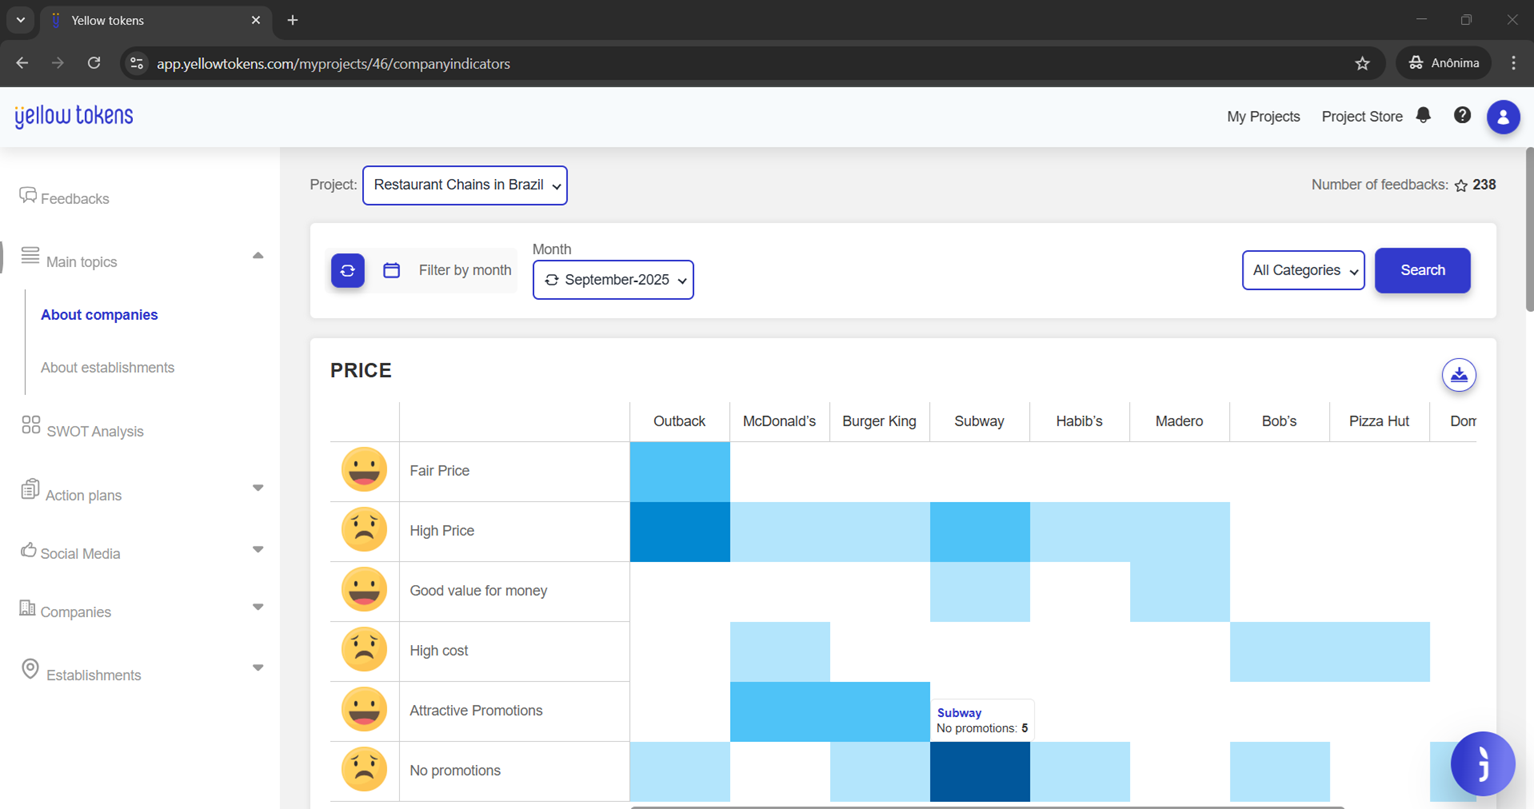Viewport: 1534px width, 809px height.
Task: Open the floating chat assistant button
Action: pos(1483,764)
